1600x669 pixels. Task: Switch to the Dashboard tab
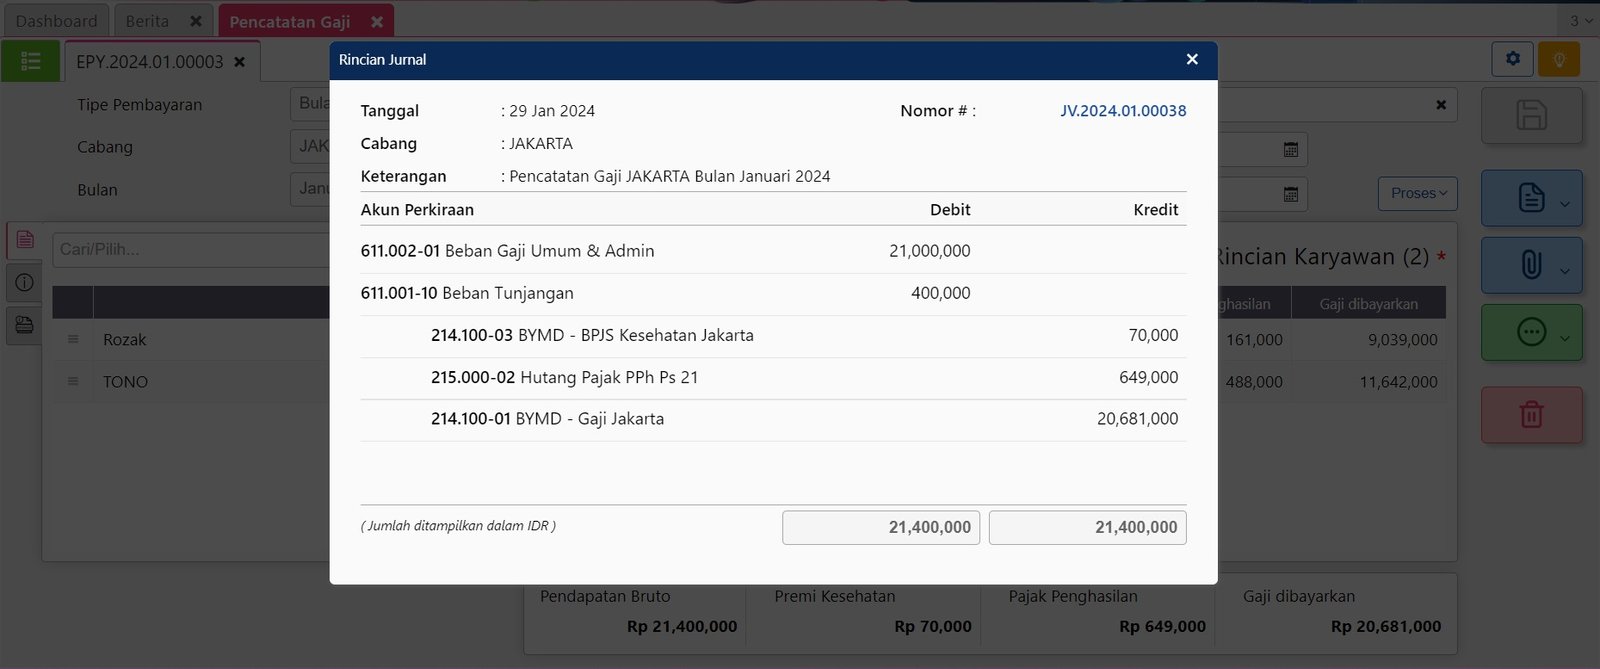point(56,21)
